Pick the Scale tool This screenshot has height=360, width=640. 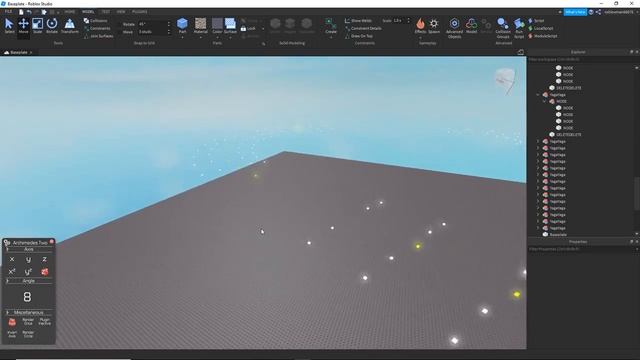(38, 26)
